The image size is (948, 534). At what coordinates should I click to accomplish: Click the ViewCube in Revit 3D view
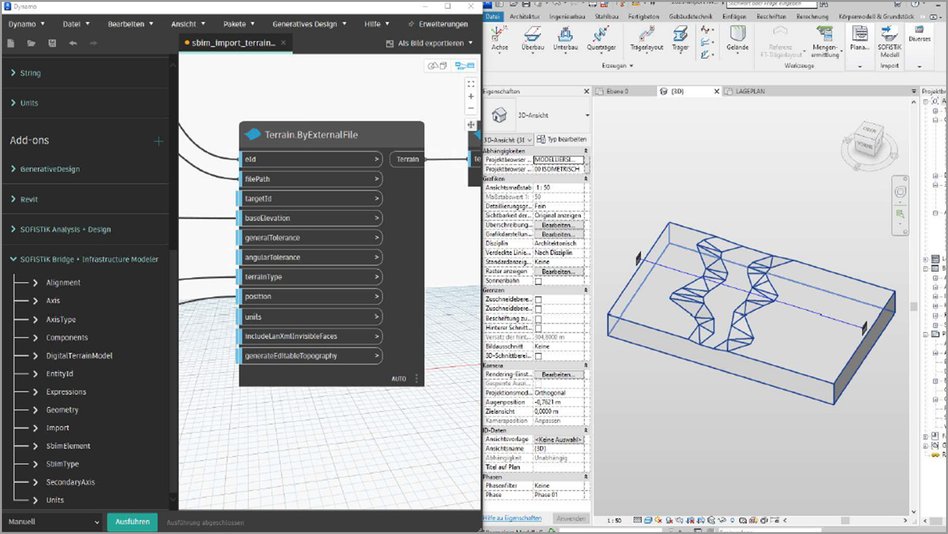[x=869, y=141]
